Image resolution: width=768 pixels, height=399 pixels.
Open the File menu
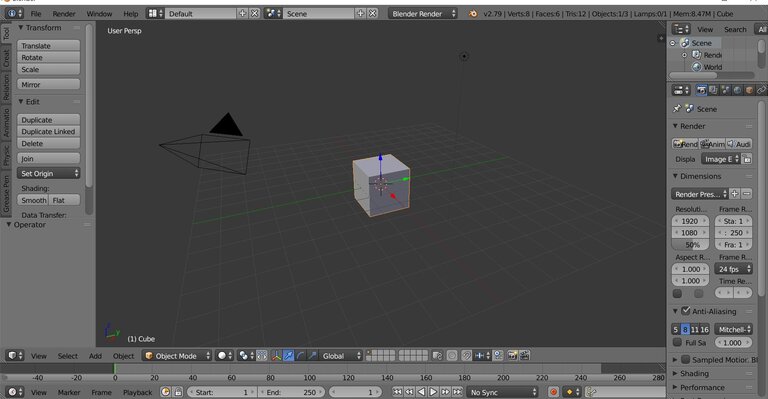point(36,14)
